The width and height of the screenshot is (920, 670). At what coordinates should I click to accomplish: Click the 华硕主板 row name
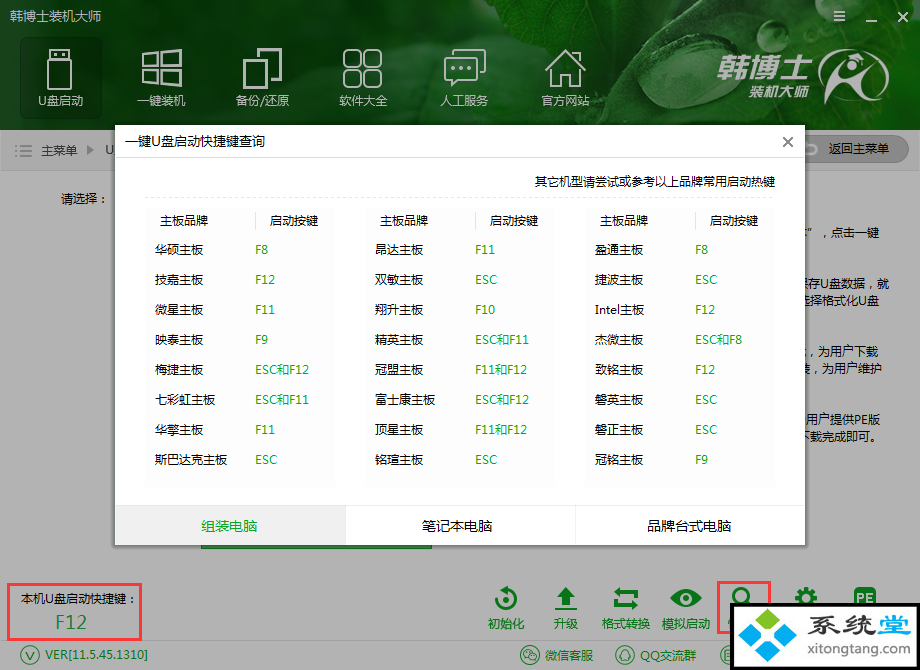point(179,250)
